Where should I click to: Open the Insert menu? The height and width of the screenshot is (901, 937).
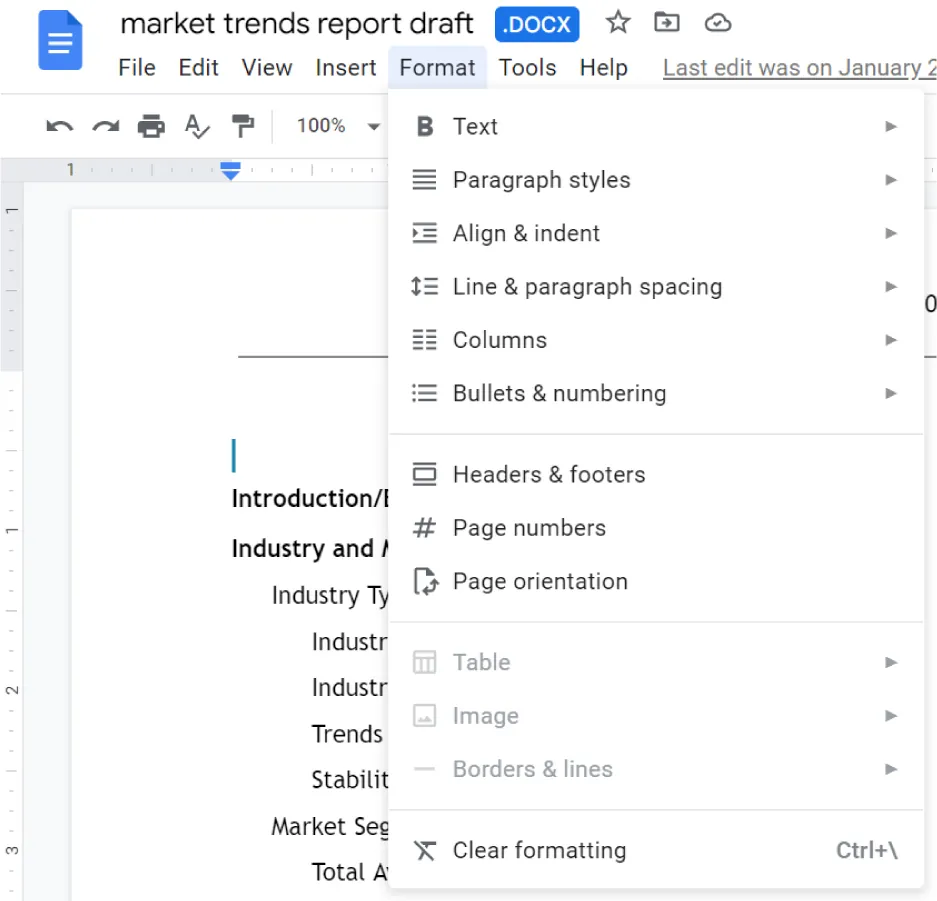tap(345, 67)
